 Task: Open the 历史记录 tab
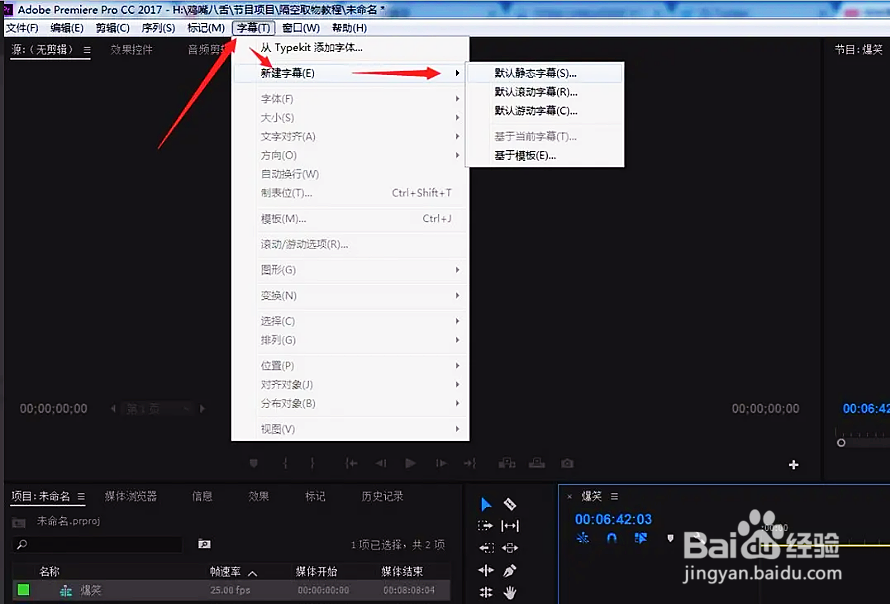[x=383, y=496]
